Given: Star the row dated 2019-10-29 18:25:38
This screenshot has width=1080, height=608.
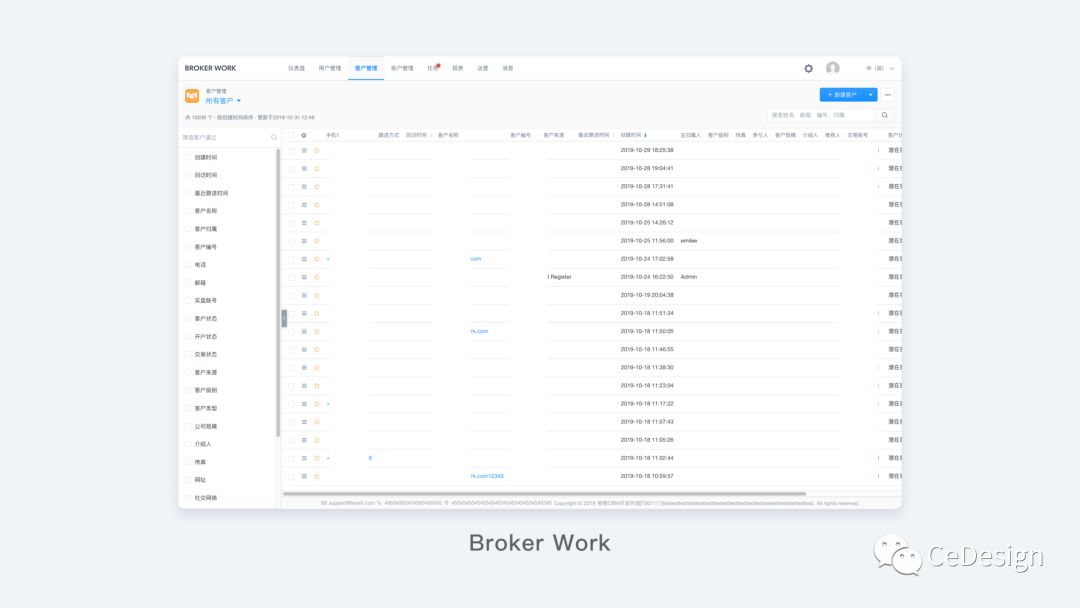Looking at the screenshot, I should (x=317, y=150).
